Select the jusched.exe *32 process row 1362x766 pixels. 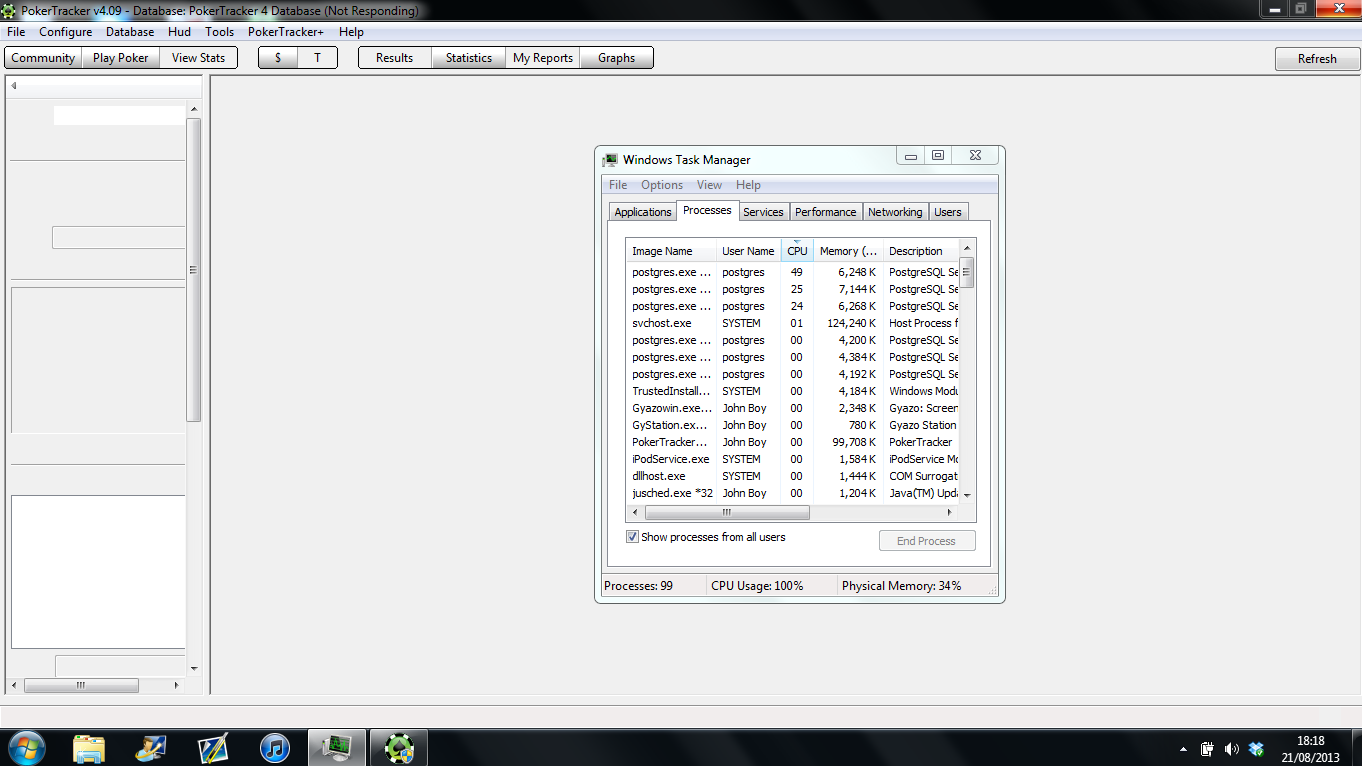[x=793, y=493]
